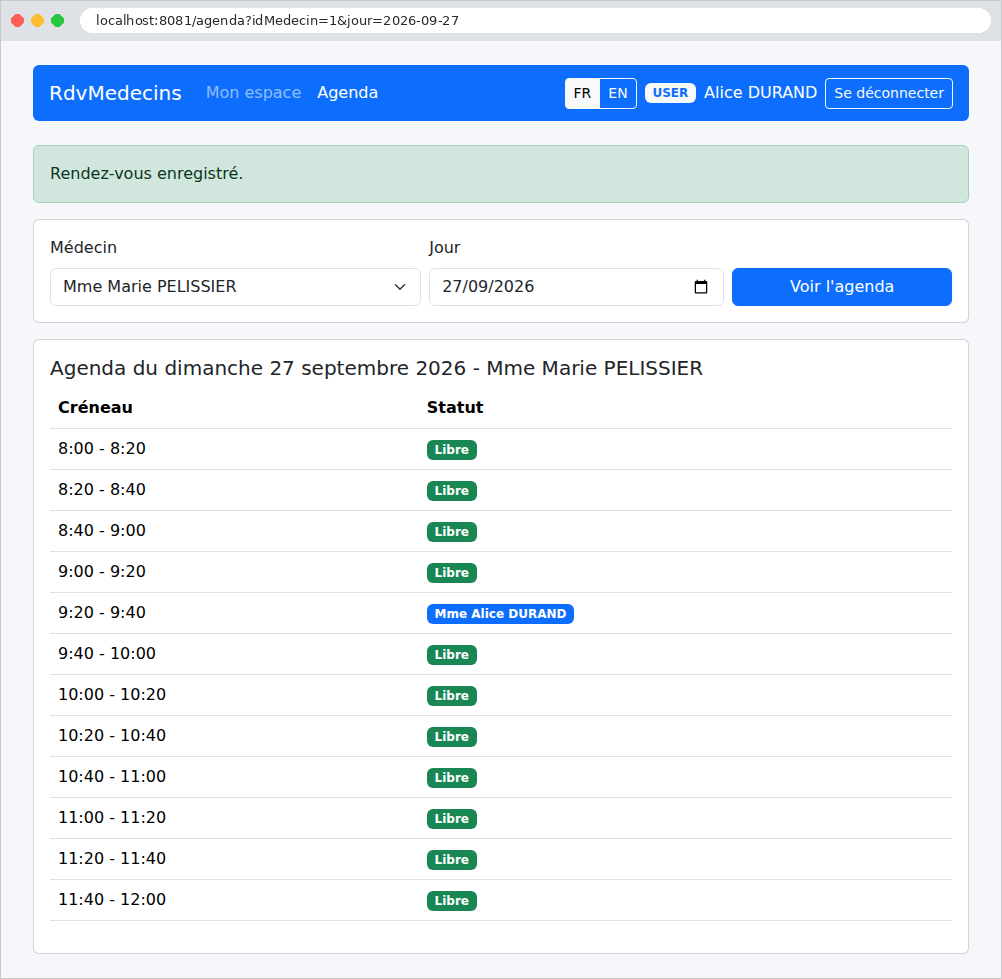Click the 11:40 - 12:00 time slot text
1002x979 pixels.
click(112, 899)
